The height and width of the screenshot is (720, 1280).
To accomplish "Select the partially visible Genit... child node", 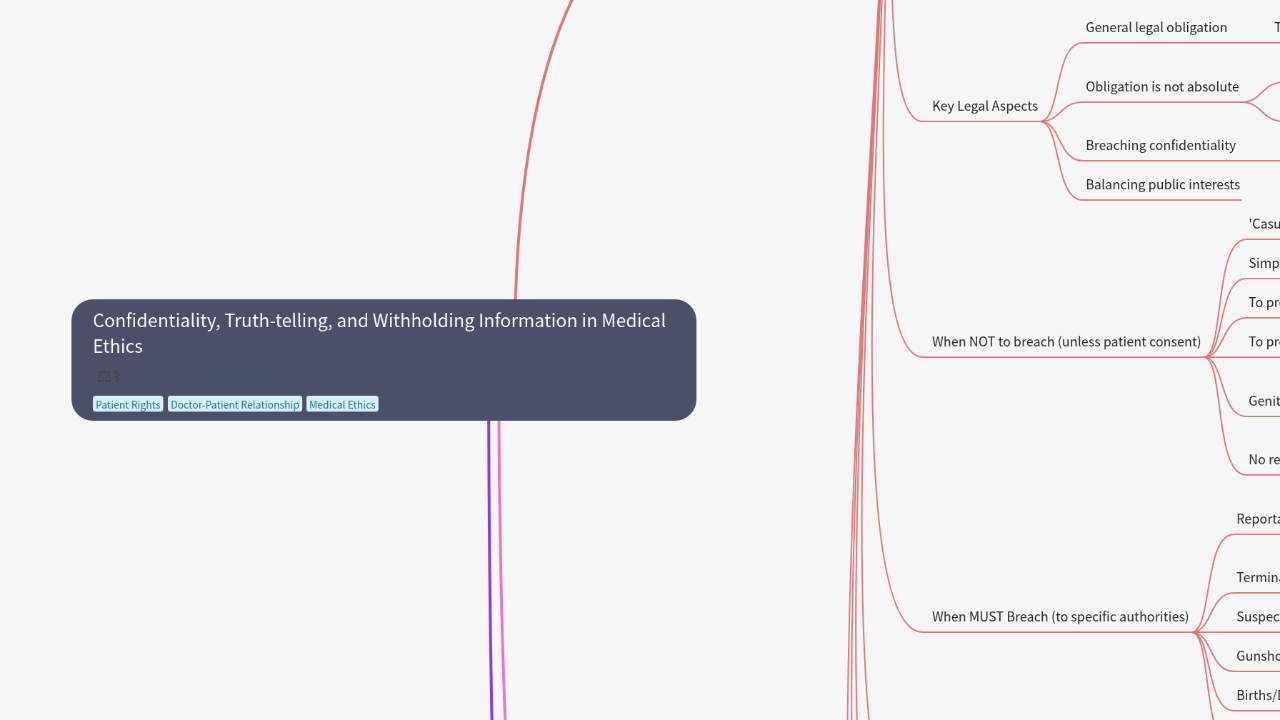I will pyautogui.click(x=1263, y=401).
